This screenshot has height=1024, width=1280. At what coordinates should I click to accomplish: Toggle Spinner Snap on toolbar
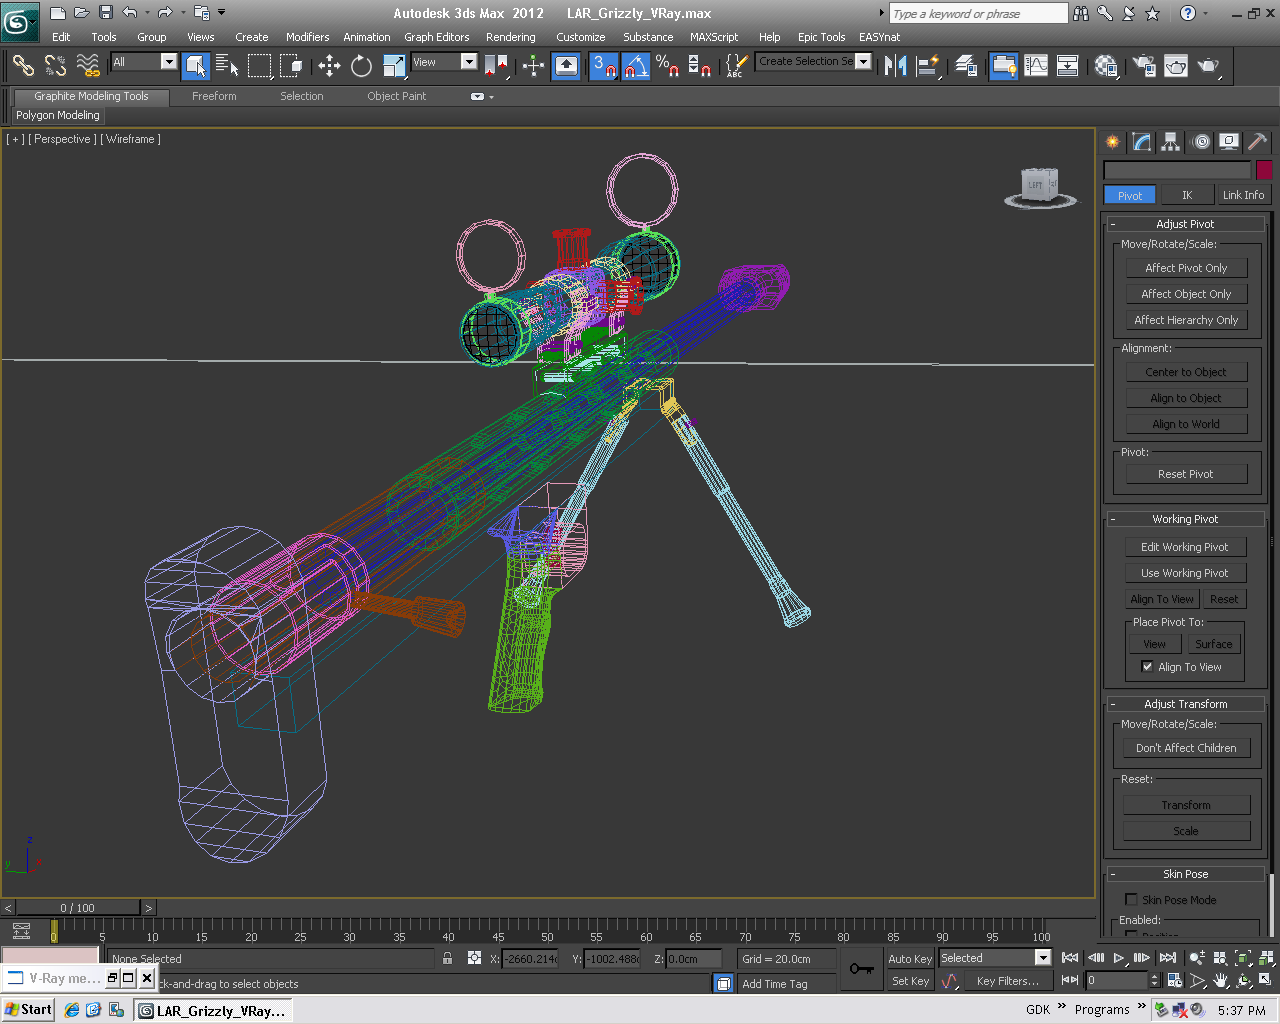click(x=700, y=66)
